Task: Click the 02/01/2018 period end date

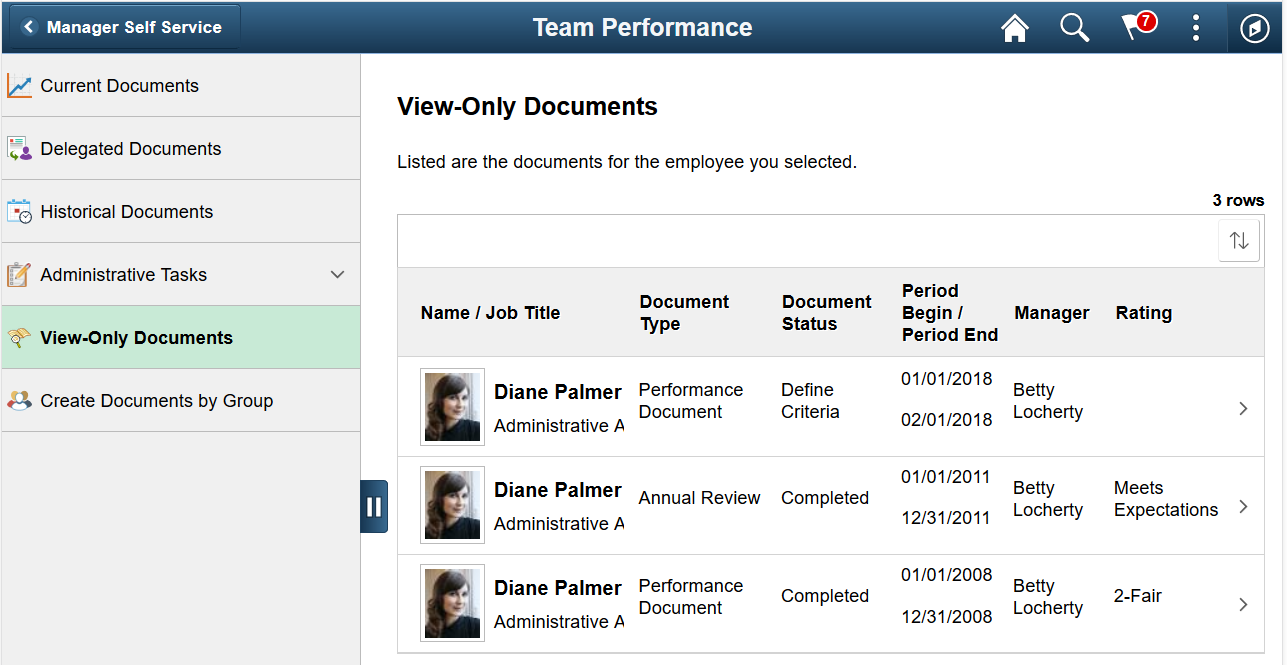Action: tap(947, 420)
